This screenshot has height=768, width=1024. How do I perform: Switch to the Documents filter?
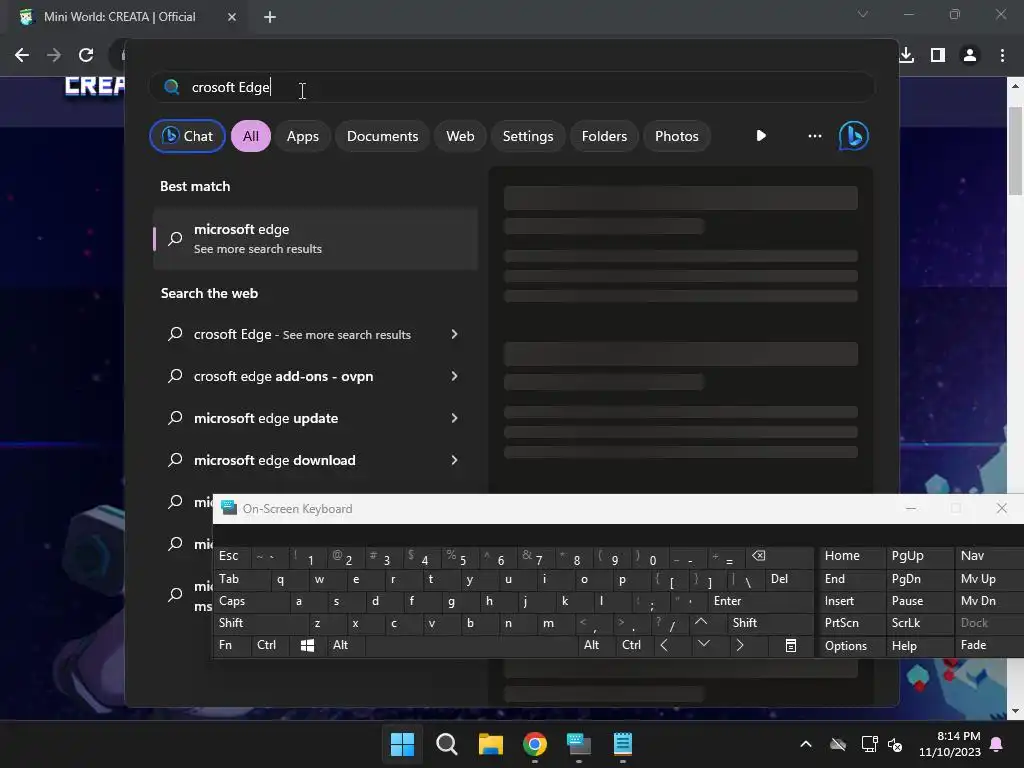tap(382, 136)
